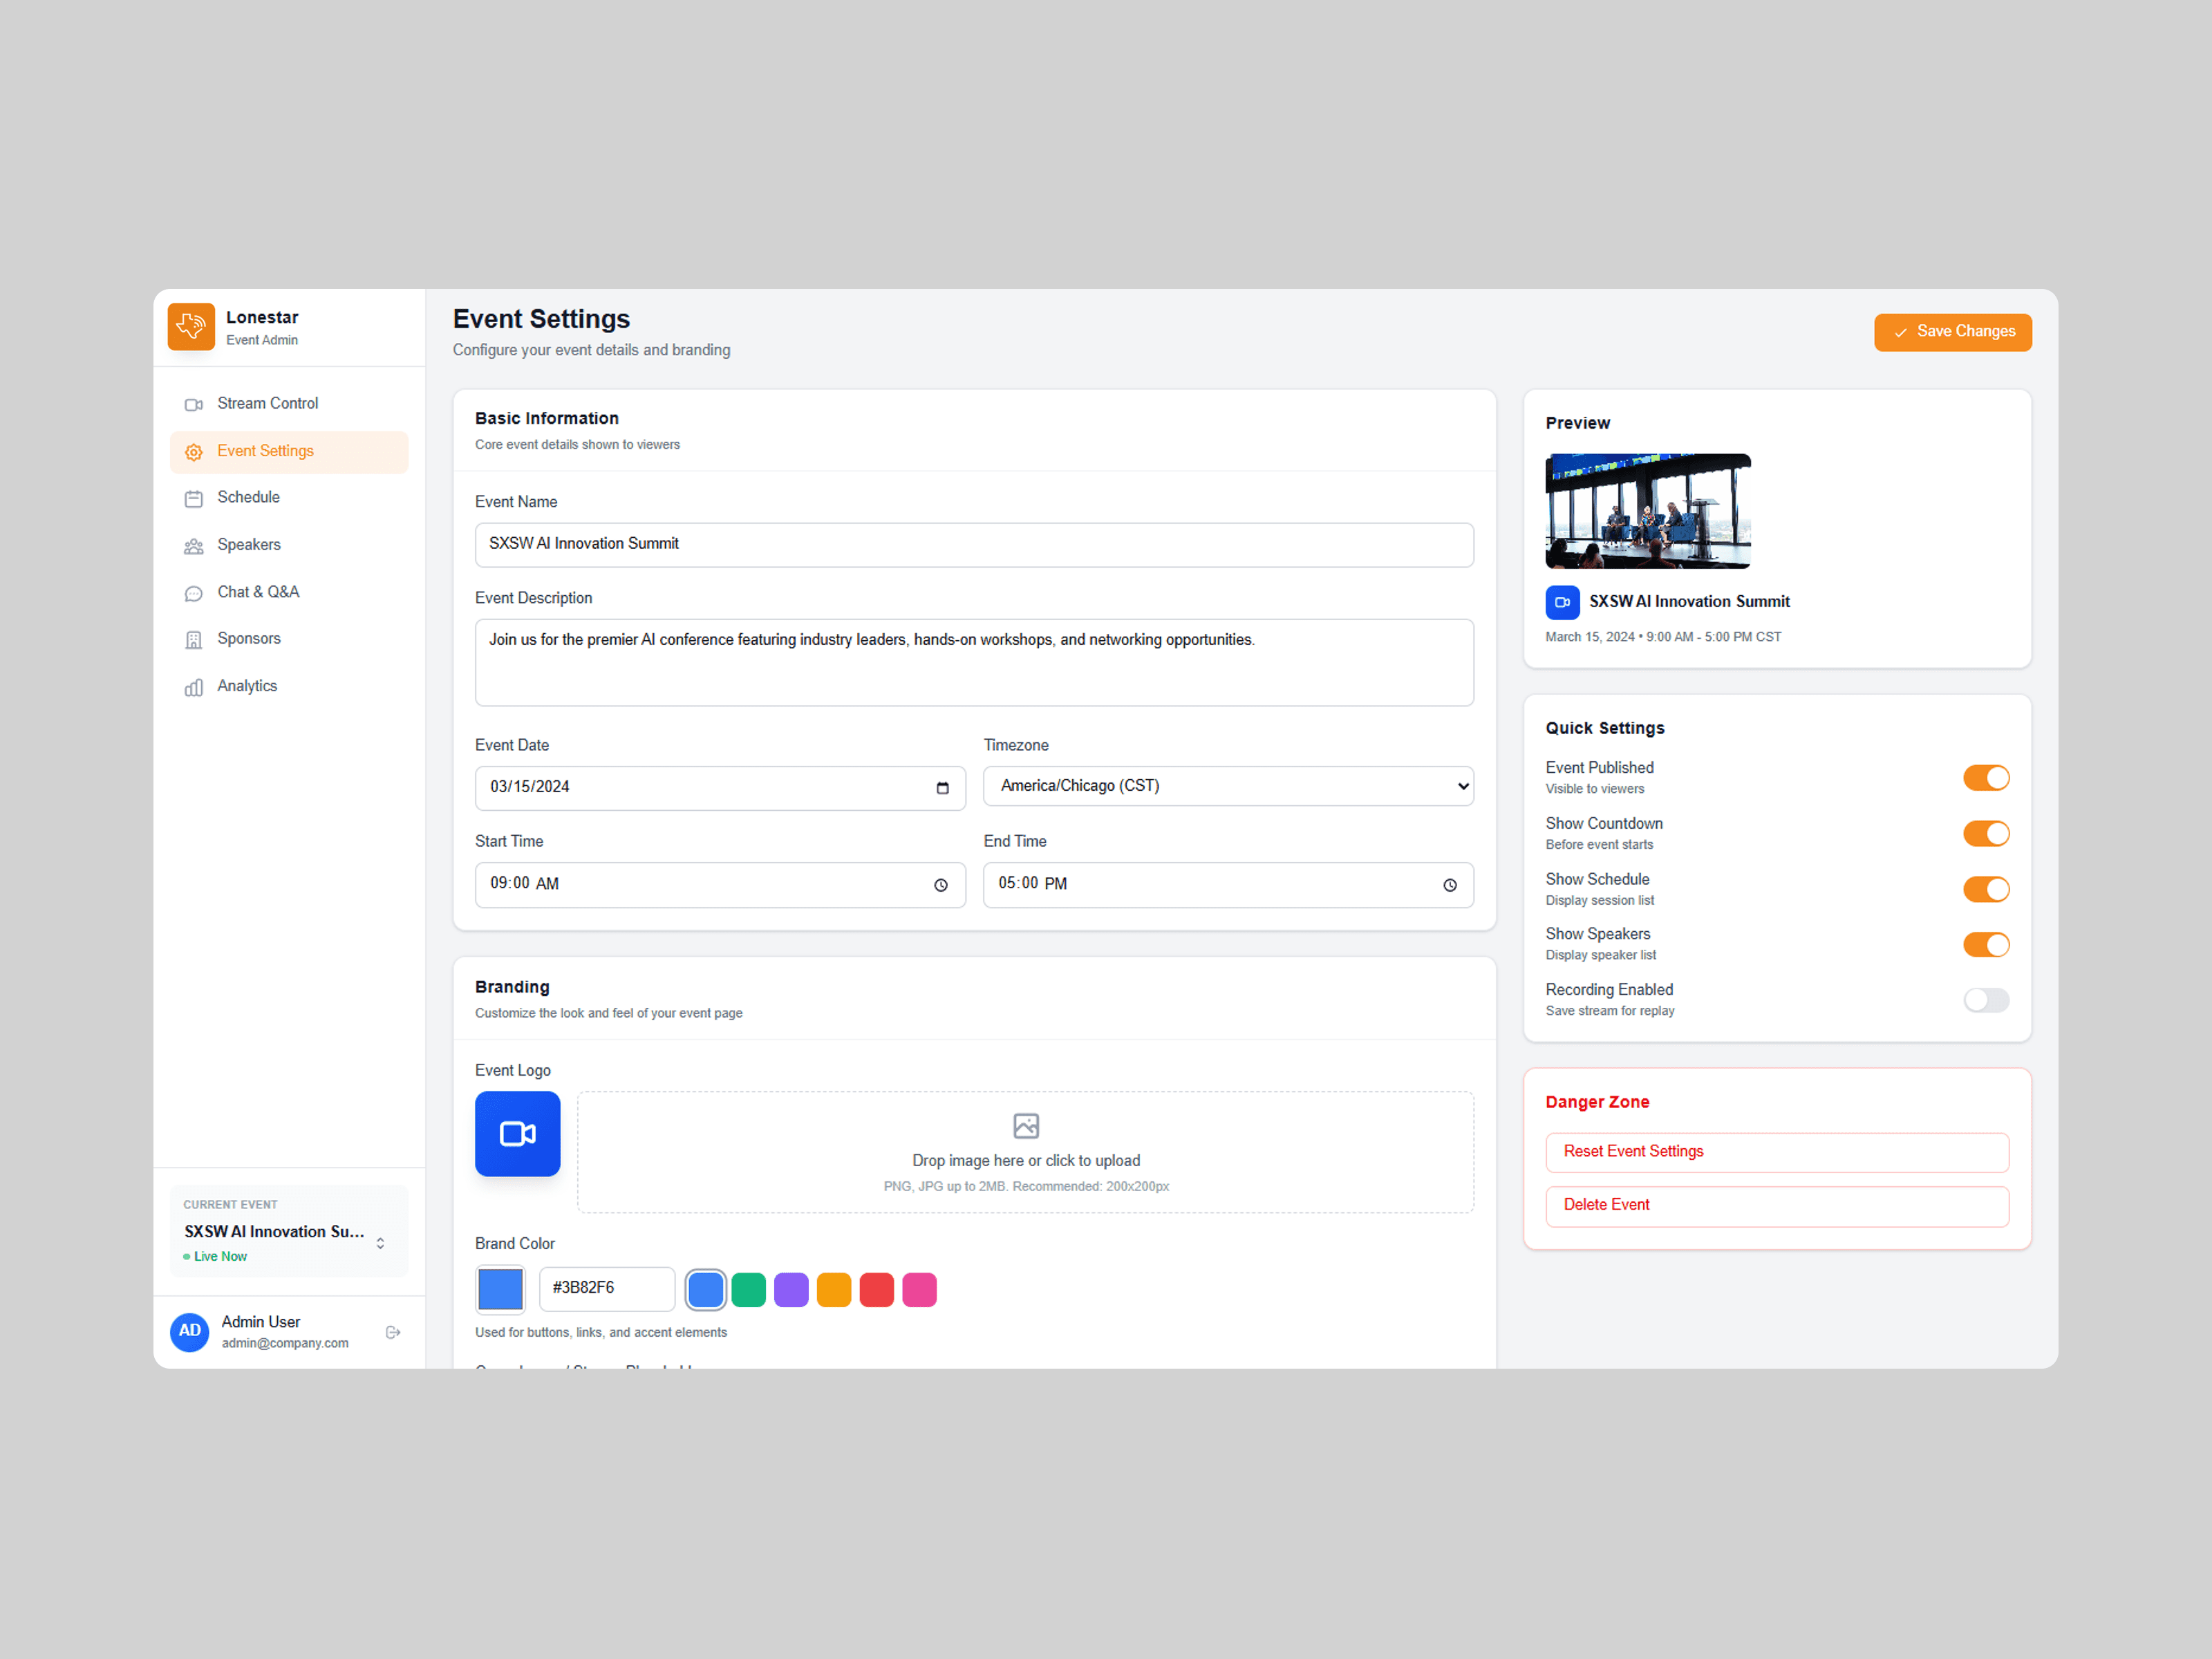2212x1659 pixels.
Task: Select the purple brand color swatch
Action: (791, 1290)
